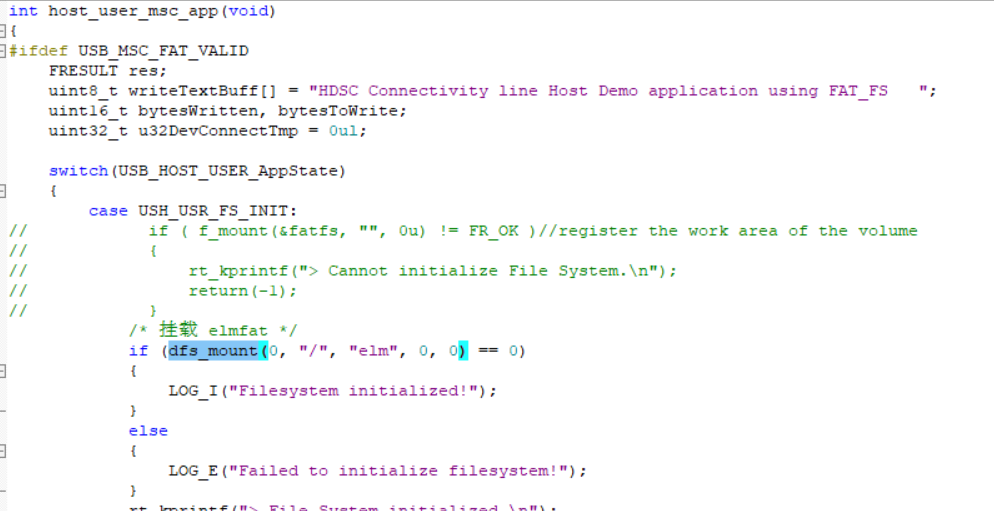The height and width of the screenshot is (511, 994).
Task: Click the case keyword
Action: tap(108, 210)
